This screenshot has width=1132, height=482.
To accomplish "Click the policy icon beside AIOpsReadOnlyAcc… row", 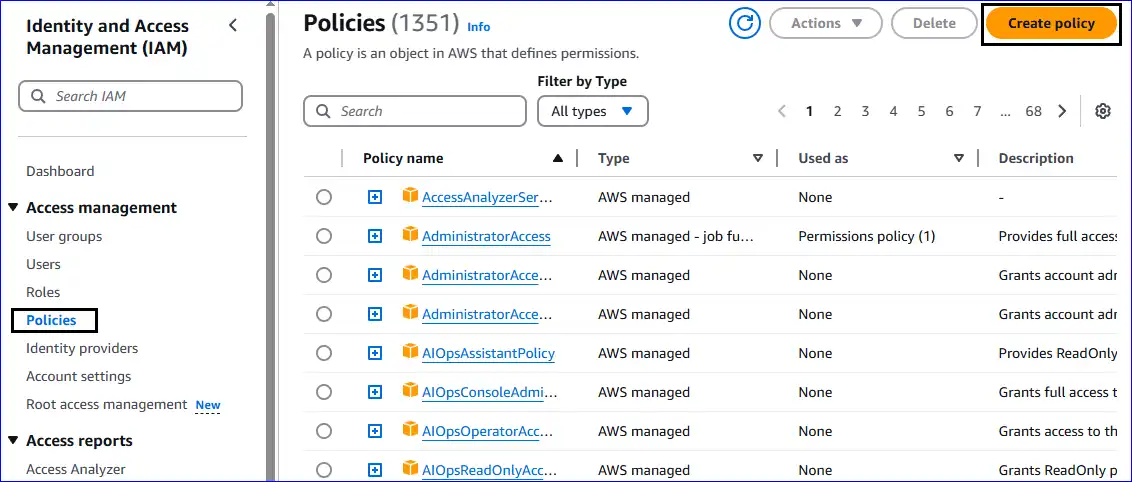I will click(x=410, y=468).
